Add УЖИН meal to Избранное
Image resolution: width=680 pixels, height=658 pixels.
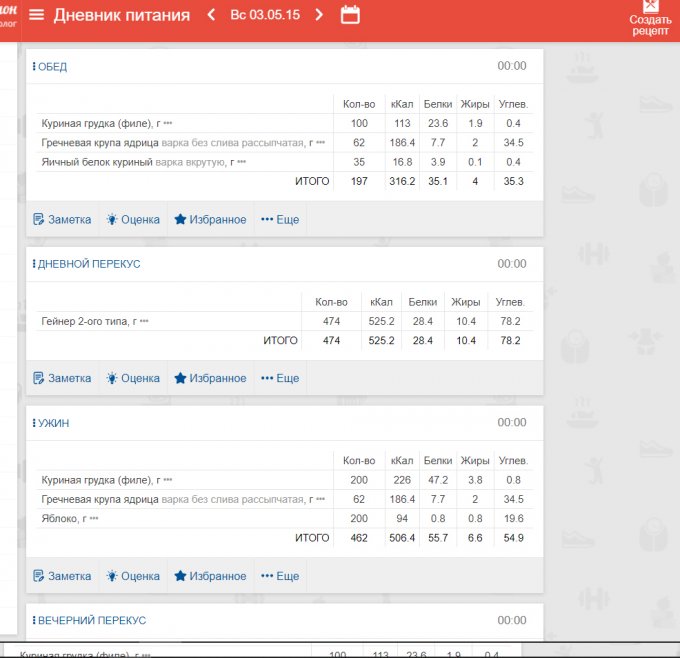point(210,576)
